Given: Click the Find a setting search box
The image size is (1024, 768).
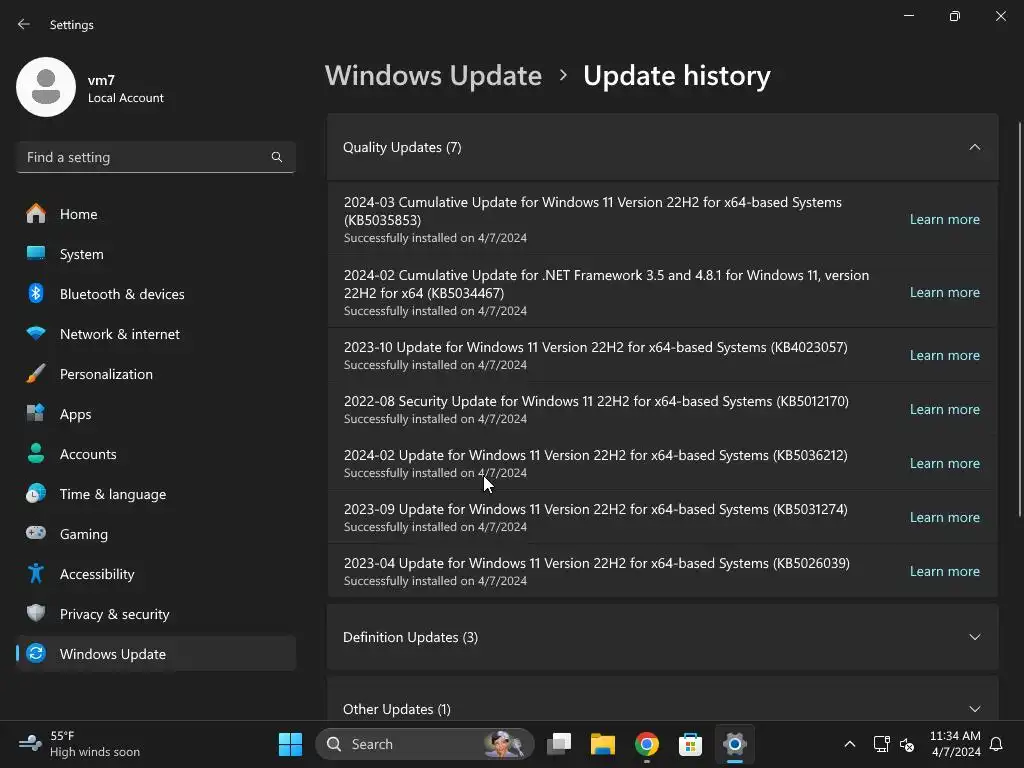Looking at the screenshot, I should [x=156, y=157].
